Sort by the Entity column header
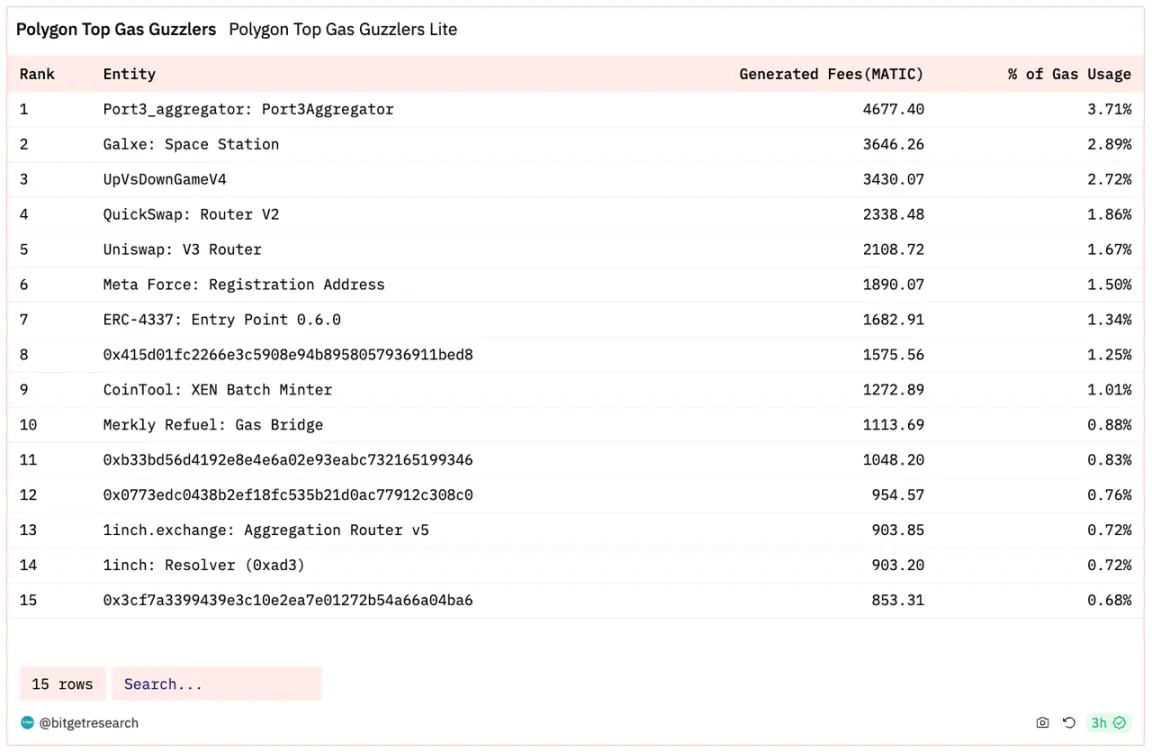Viewport: 1152px width, 752px height. point(129,74)
